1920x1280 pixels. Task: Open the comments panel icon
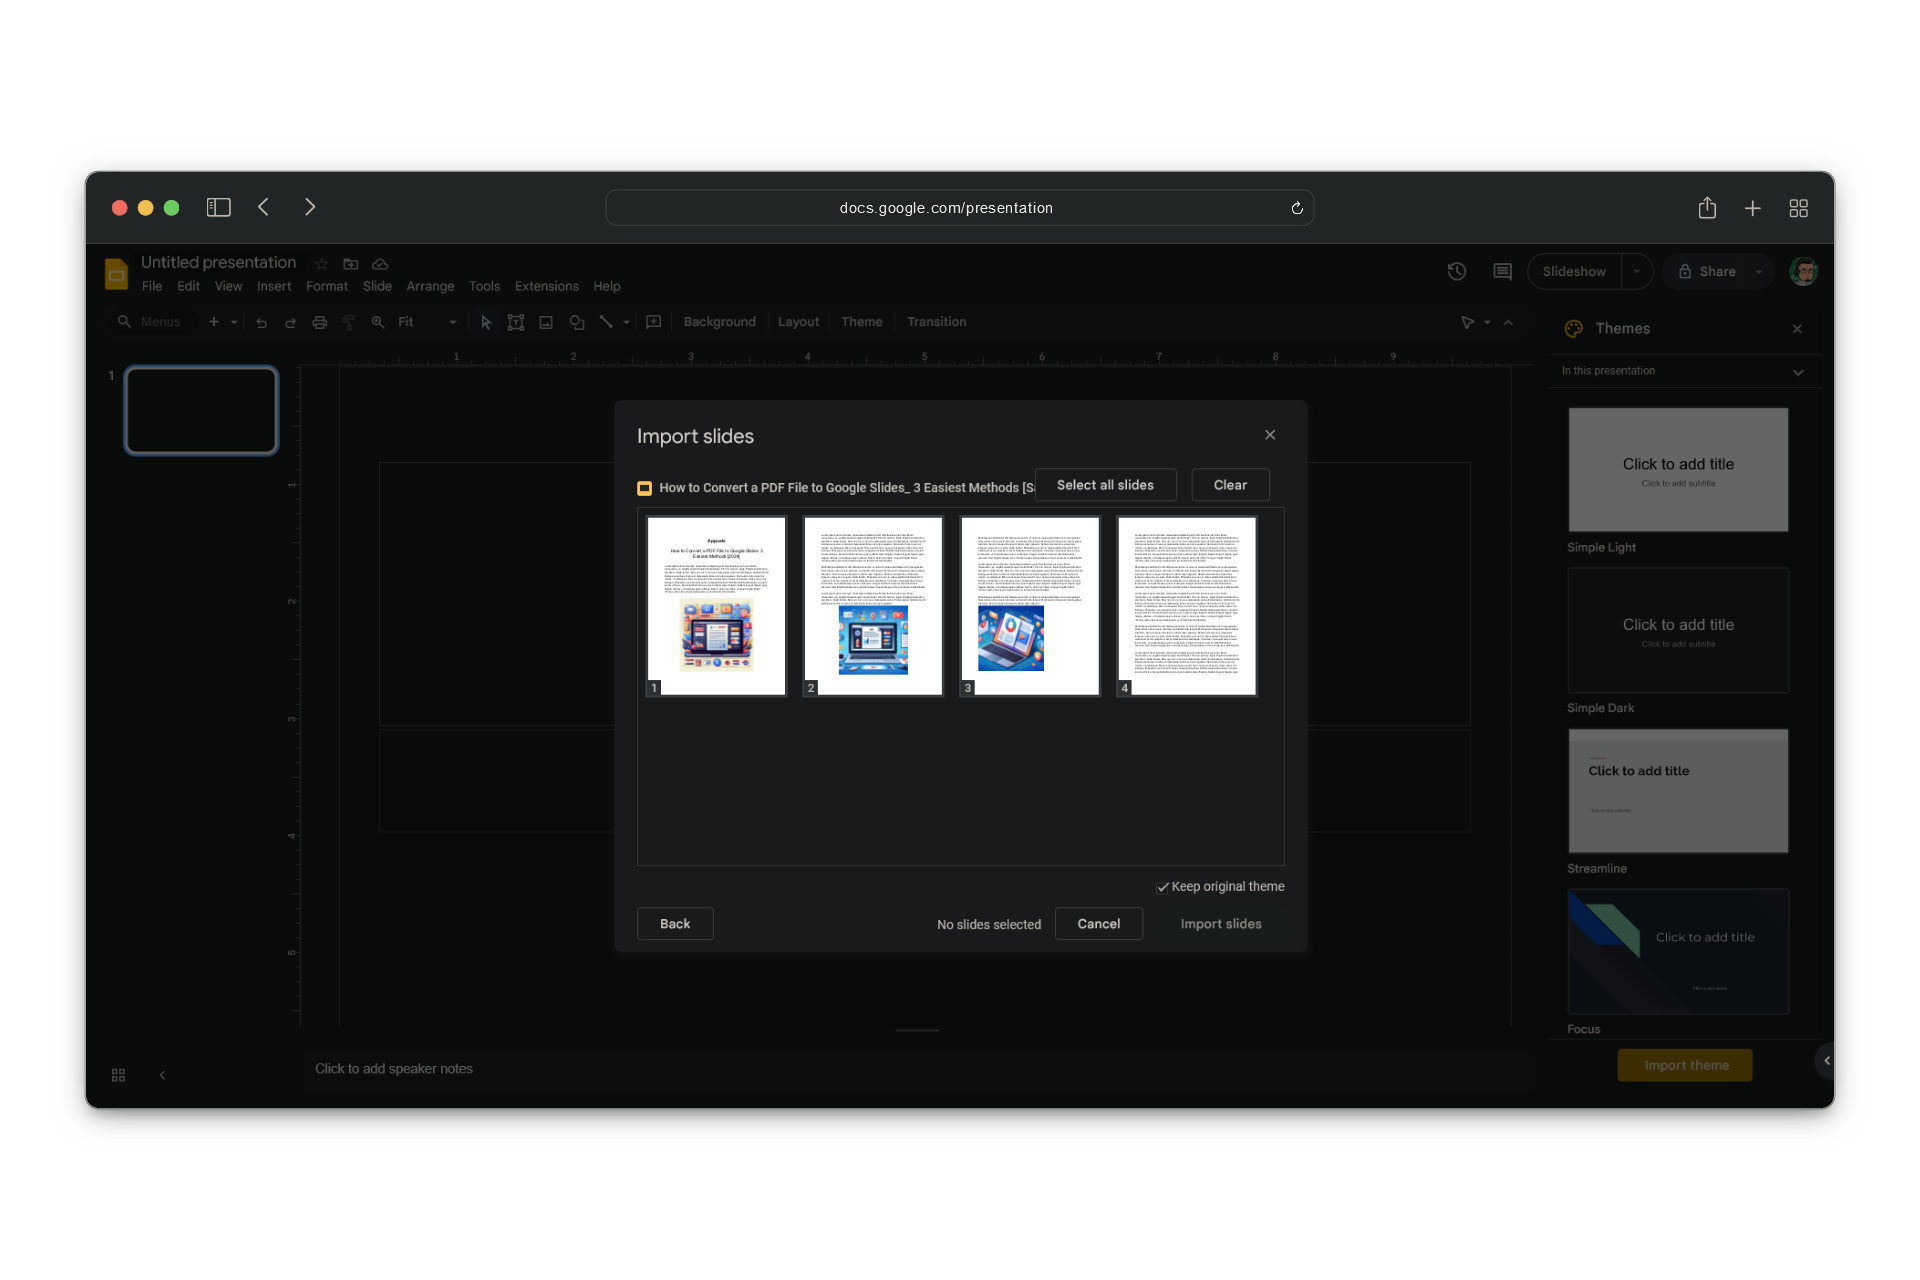[x=1502, y=271]
